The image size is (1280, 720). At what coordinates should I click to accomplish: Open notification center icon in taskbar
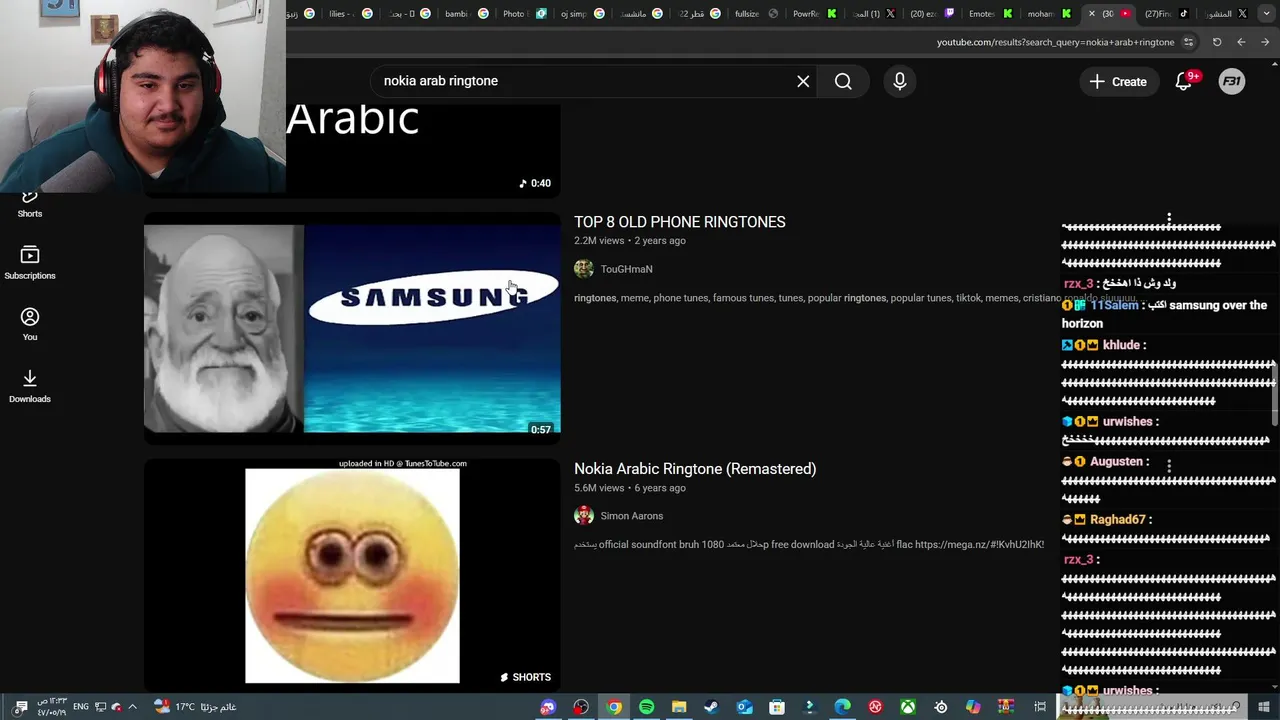(20, 707)
